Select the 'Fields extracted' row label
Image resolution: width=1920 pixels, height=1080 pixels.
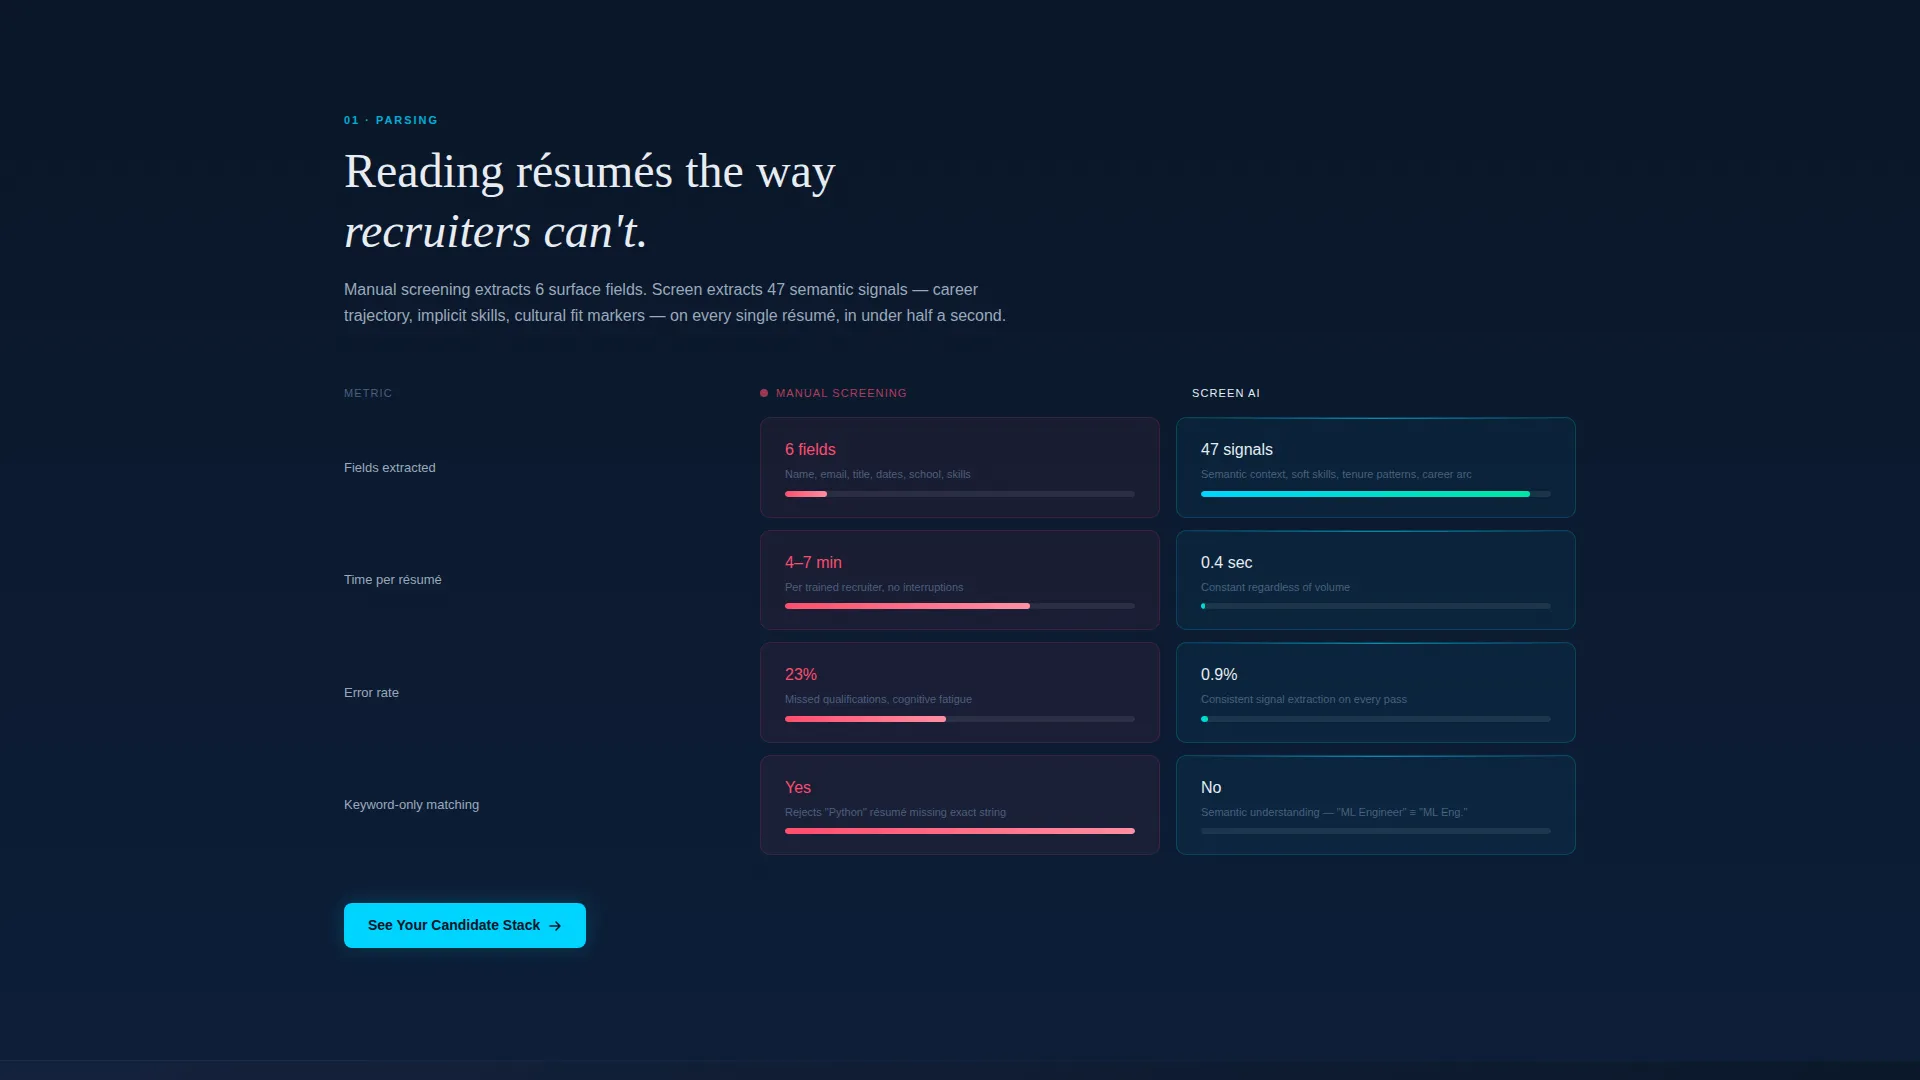(x=390, y=467)
